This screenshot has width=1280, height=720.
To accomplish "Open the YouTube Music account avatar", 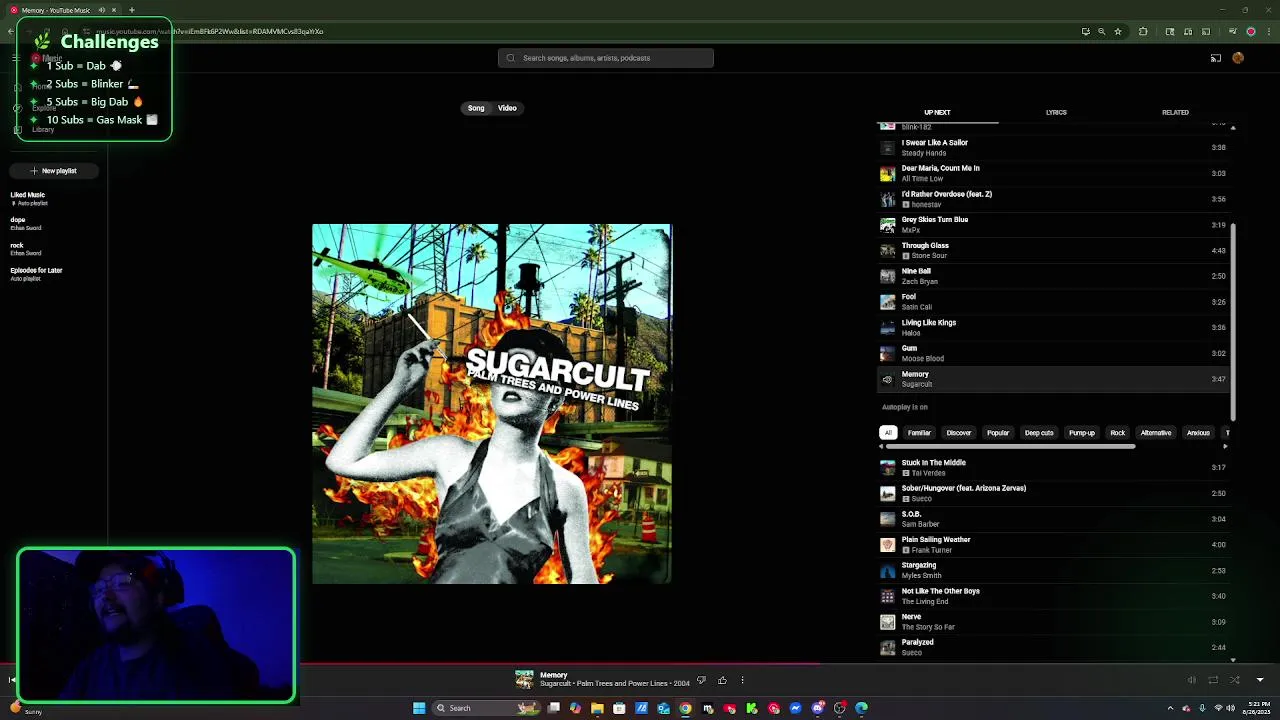I will coord(1238,58).
